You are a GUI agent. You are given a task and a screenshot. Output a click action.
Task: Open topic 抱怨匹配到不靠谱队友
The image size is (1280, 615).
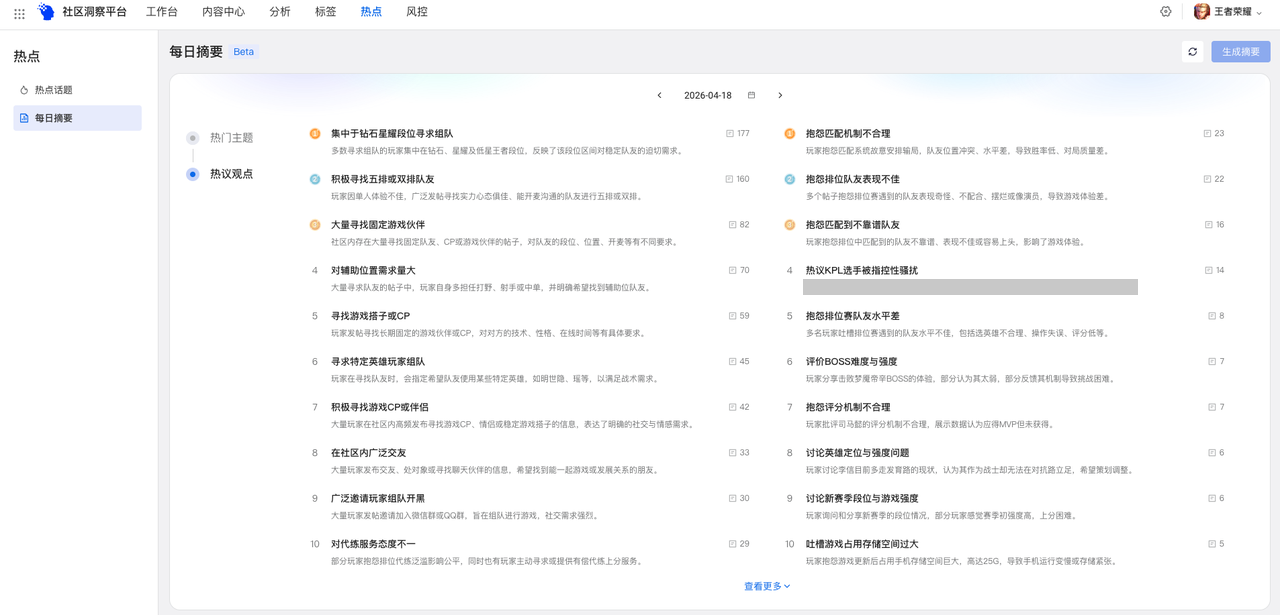pyautogui.click(x=853, y=225)
